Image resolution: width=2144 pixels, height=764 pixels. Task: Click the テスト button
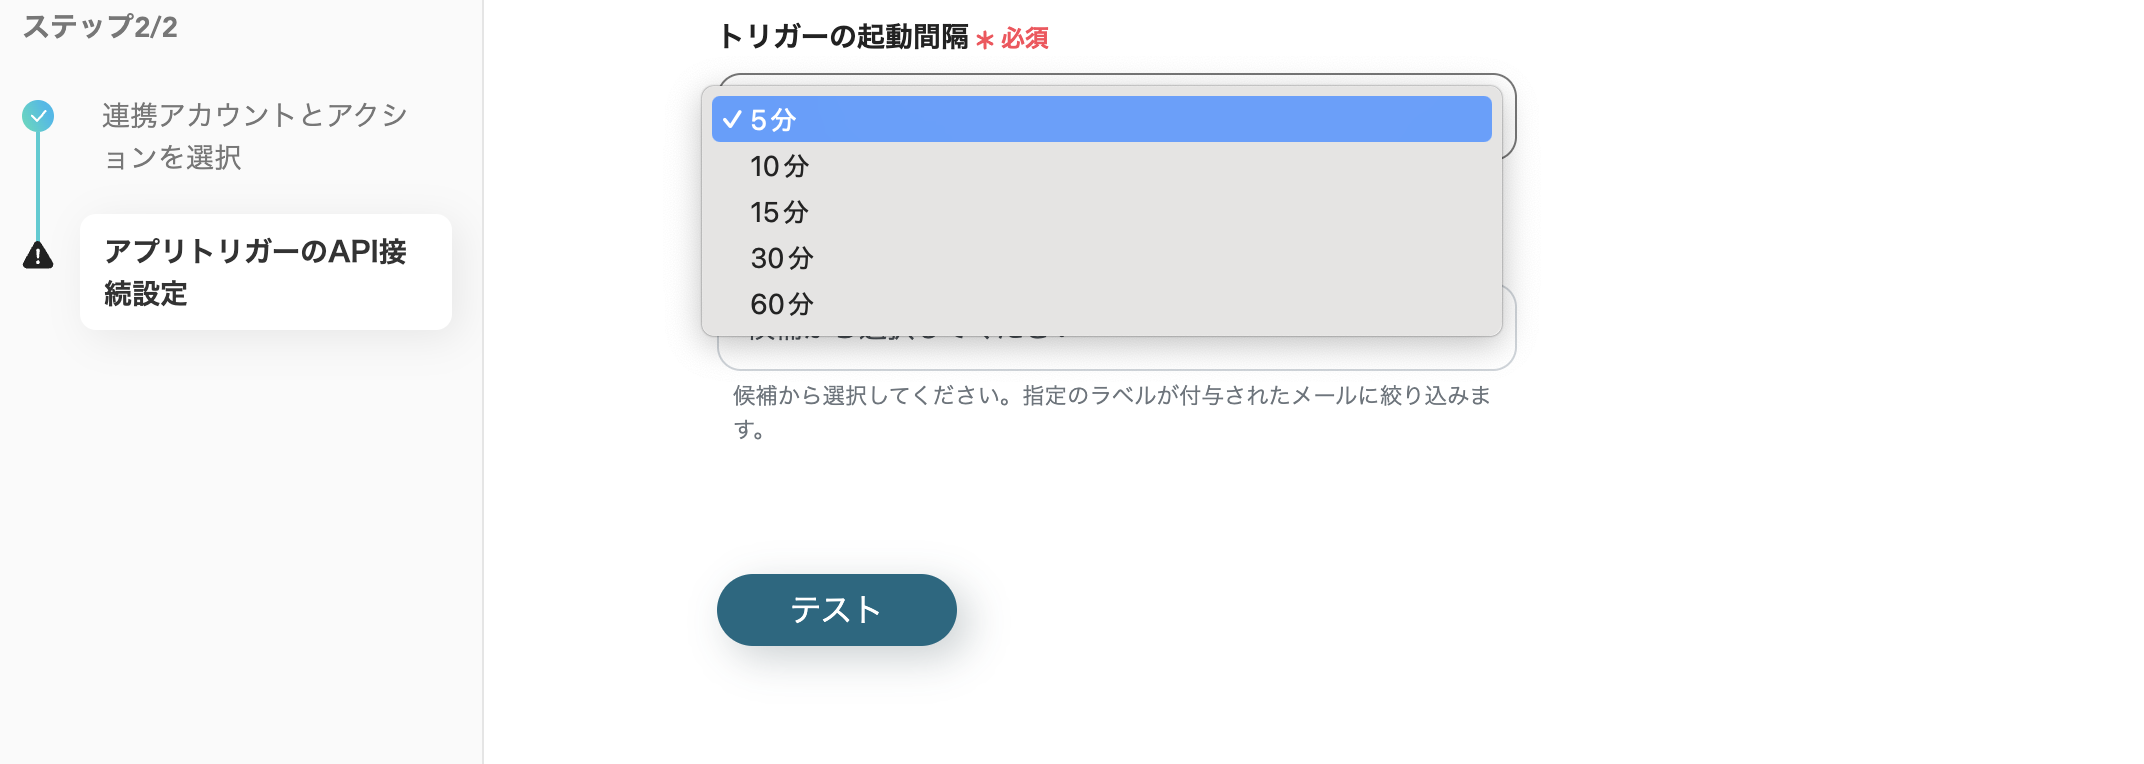click(836, 609)
